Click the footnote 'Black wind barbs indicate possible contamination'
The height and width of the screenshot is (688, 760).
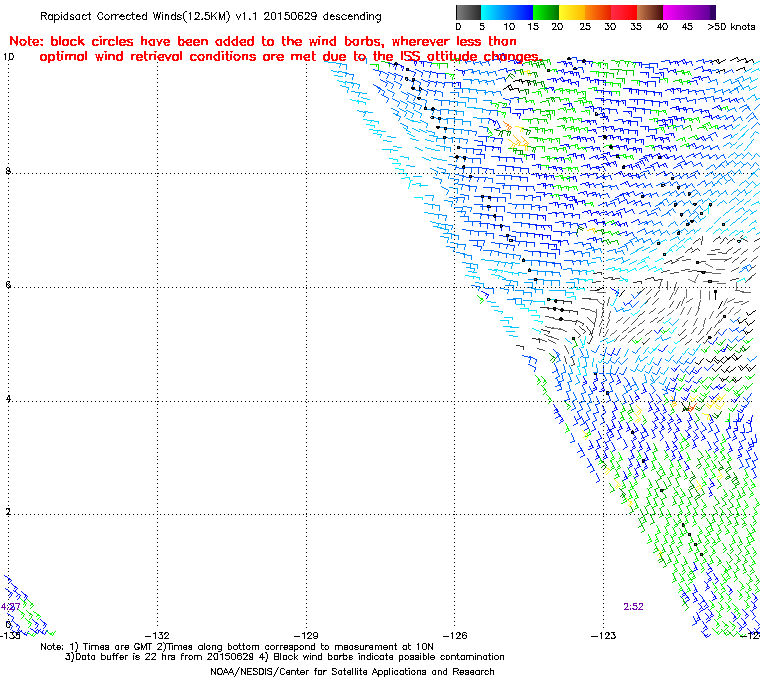click(x=389, y=657)
